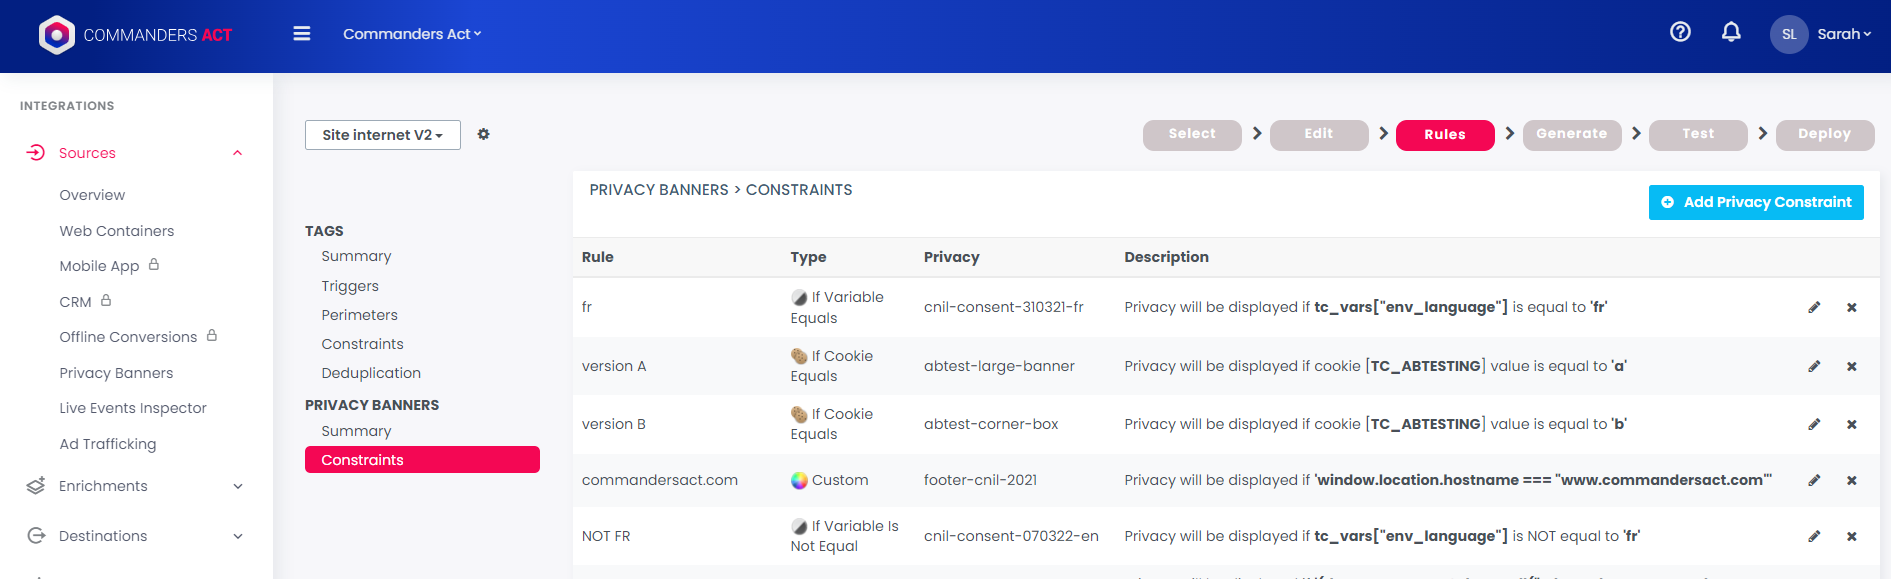This screenshot has height=579, width=1891.
Task: Edit the 'commandersact.com' constraint
Action: [x=1814, y=480]
